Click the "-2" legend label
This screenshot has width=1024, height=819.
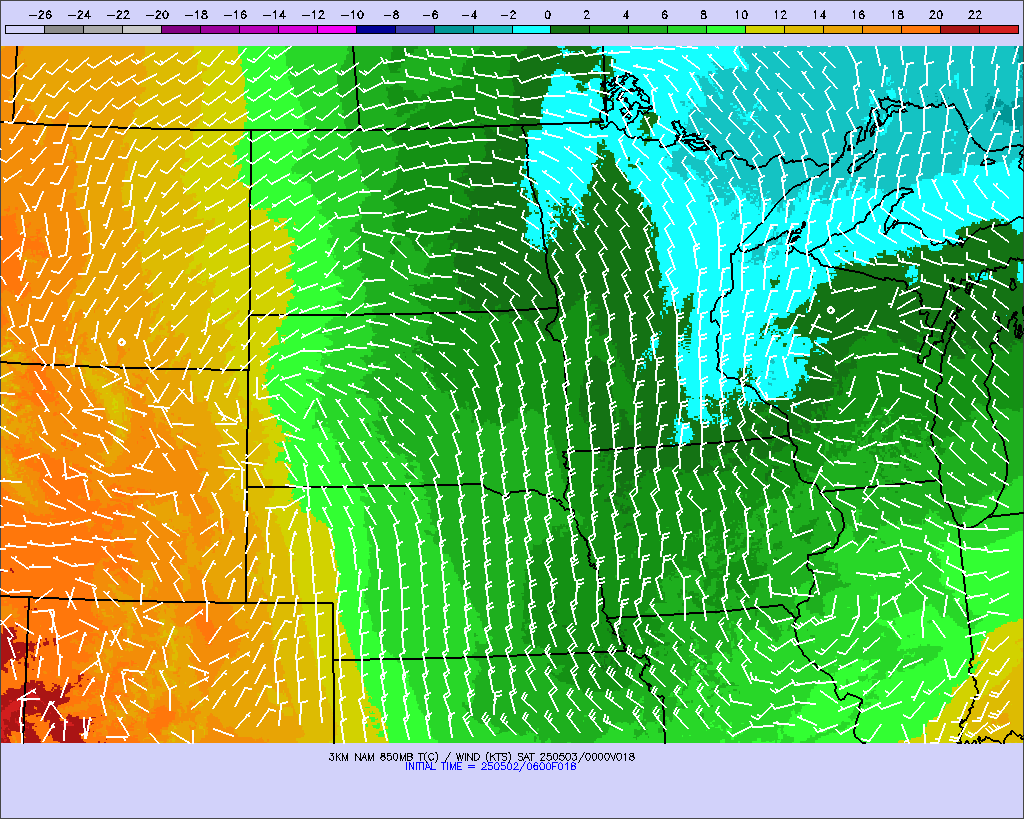click(508, 14)
